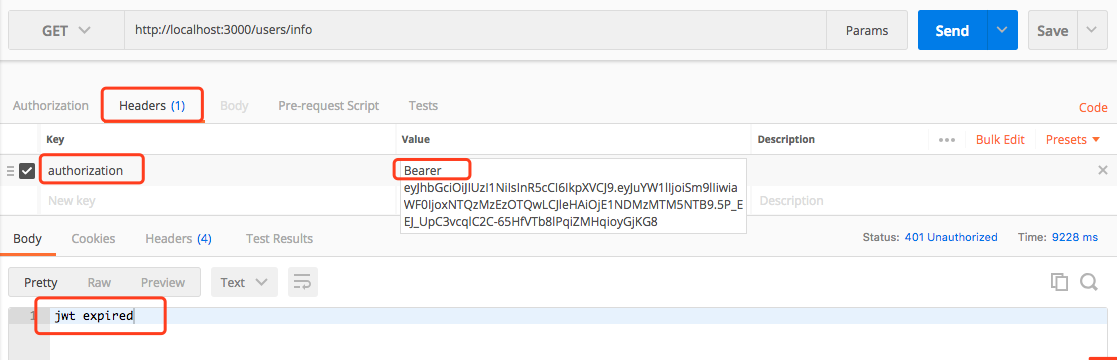Open the request Tests tab
The height and width of the screenshot is (360, 1117).
[x=423, y=106]
